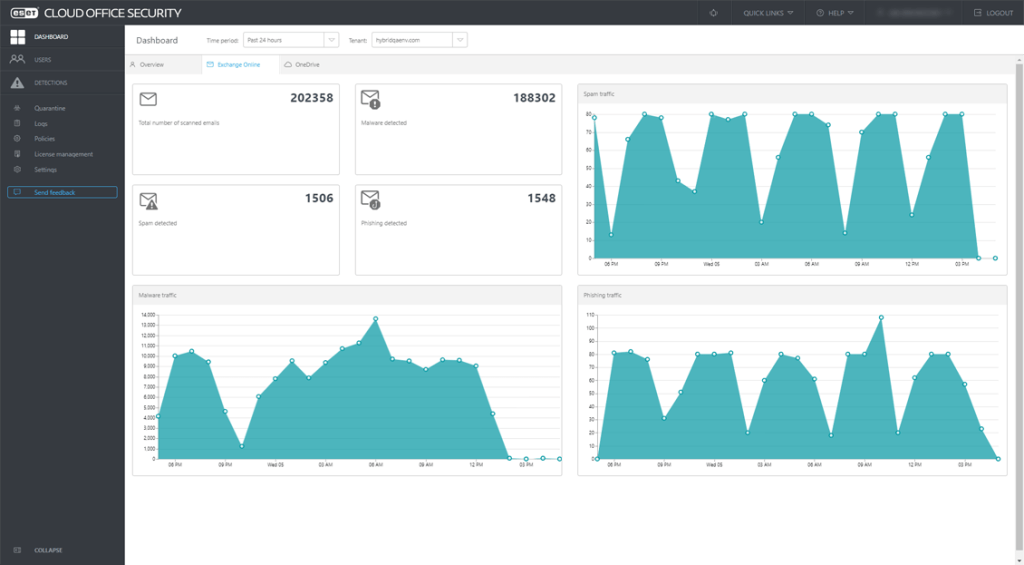This screenshot has width=1024, height=565.
Task: Open the Dashboard grid icon in the sidebar
Action: [17, 37]
